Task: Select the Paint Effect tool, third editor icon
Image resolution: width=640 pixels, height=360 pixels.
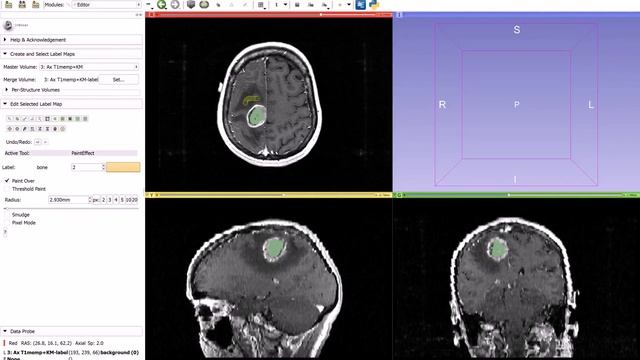Action: point(24,119)
